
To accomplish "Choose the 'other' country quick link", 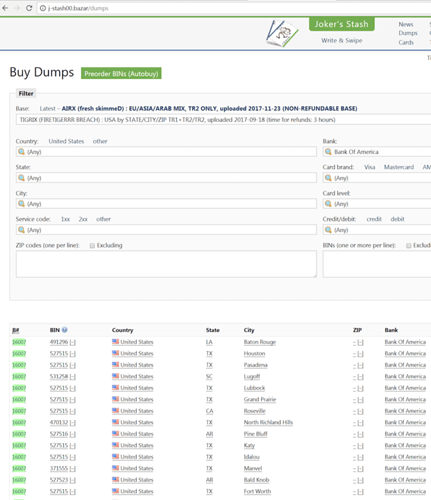I will pos(100,141).
